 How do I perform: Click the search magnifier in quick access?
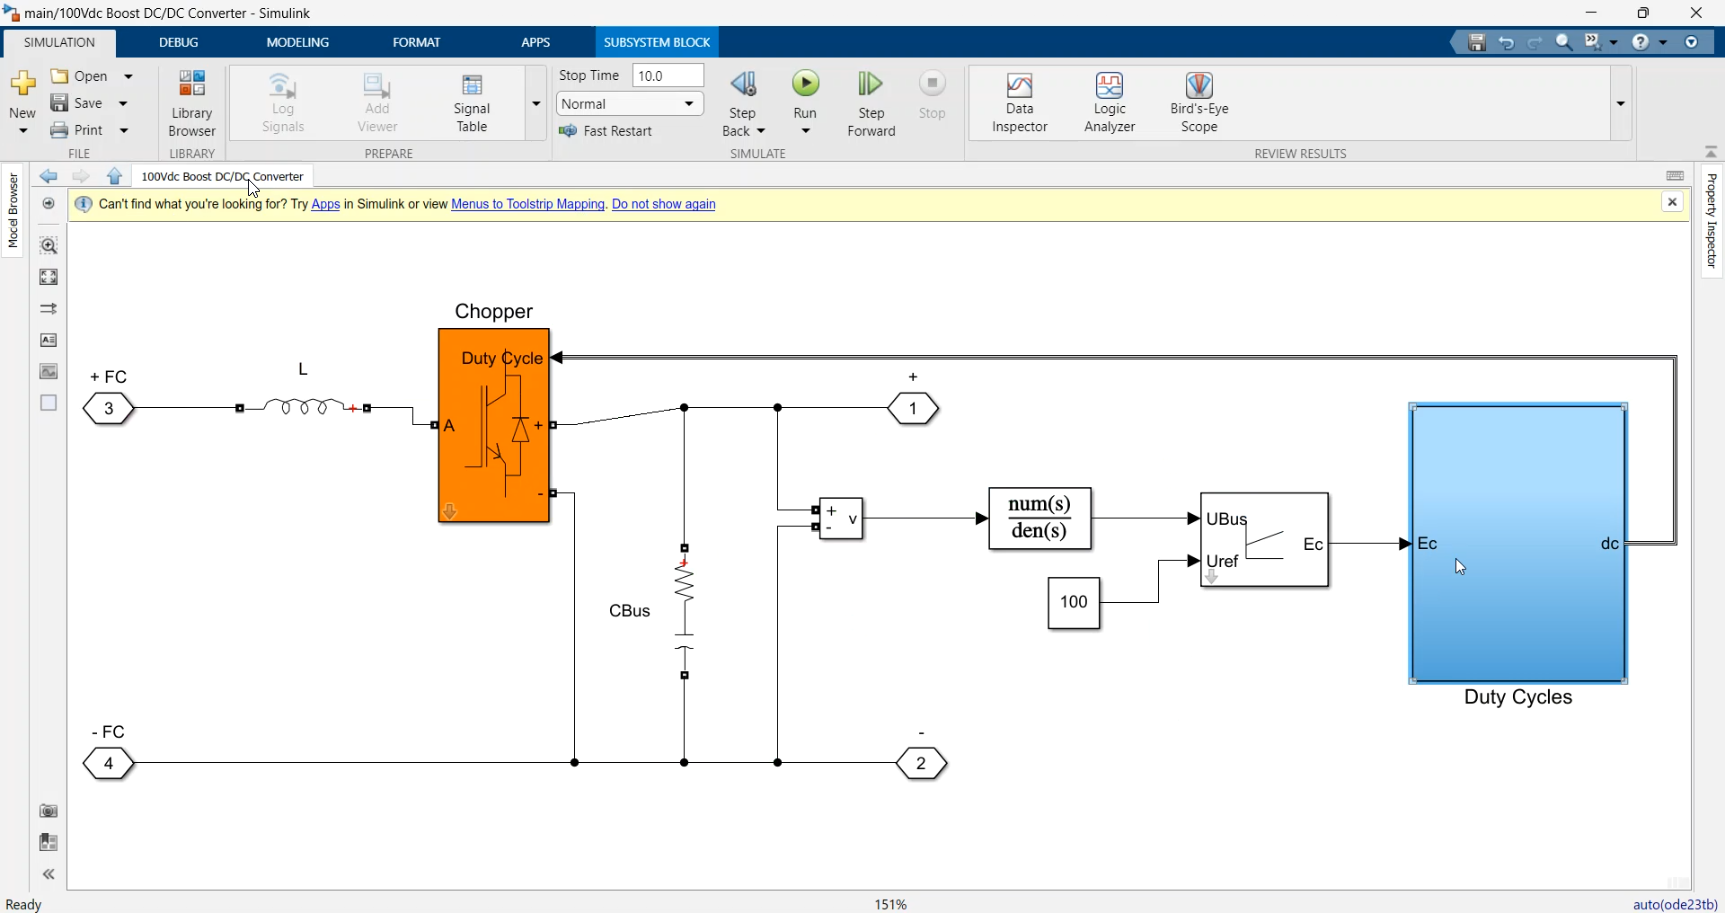(1564, 42)
